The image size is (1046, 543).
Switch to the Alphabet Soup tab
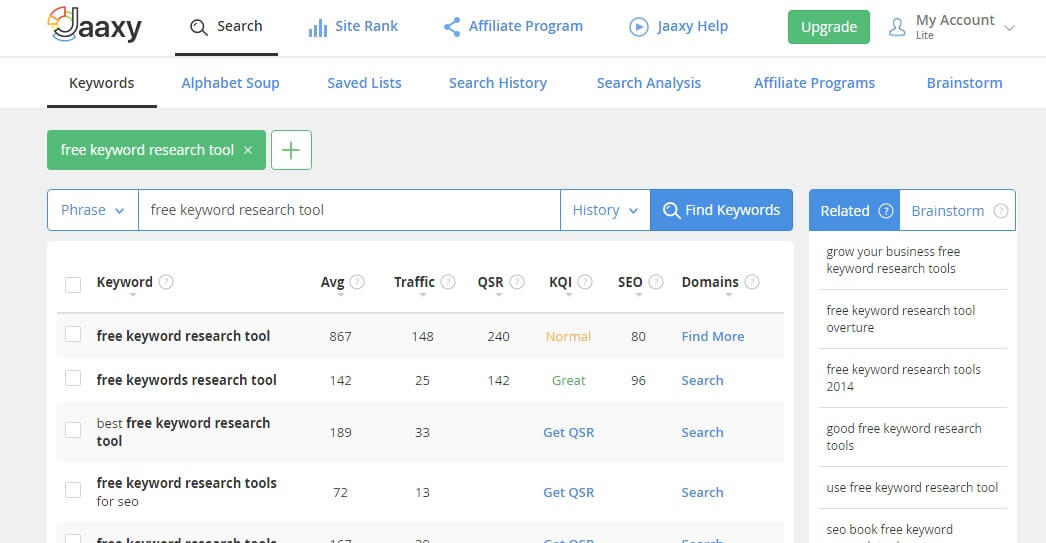[x=230, y=83]
